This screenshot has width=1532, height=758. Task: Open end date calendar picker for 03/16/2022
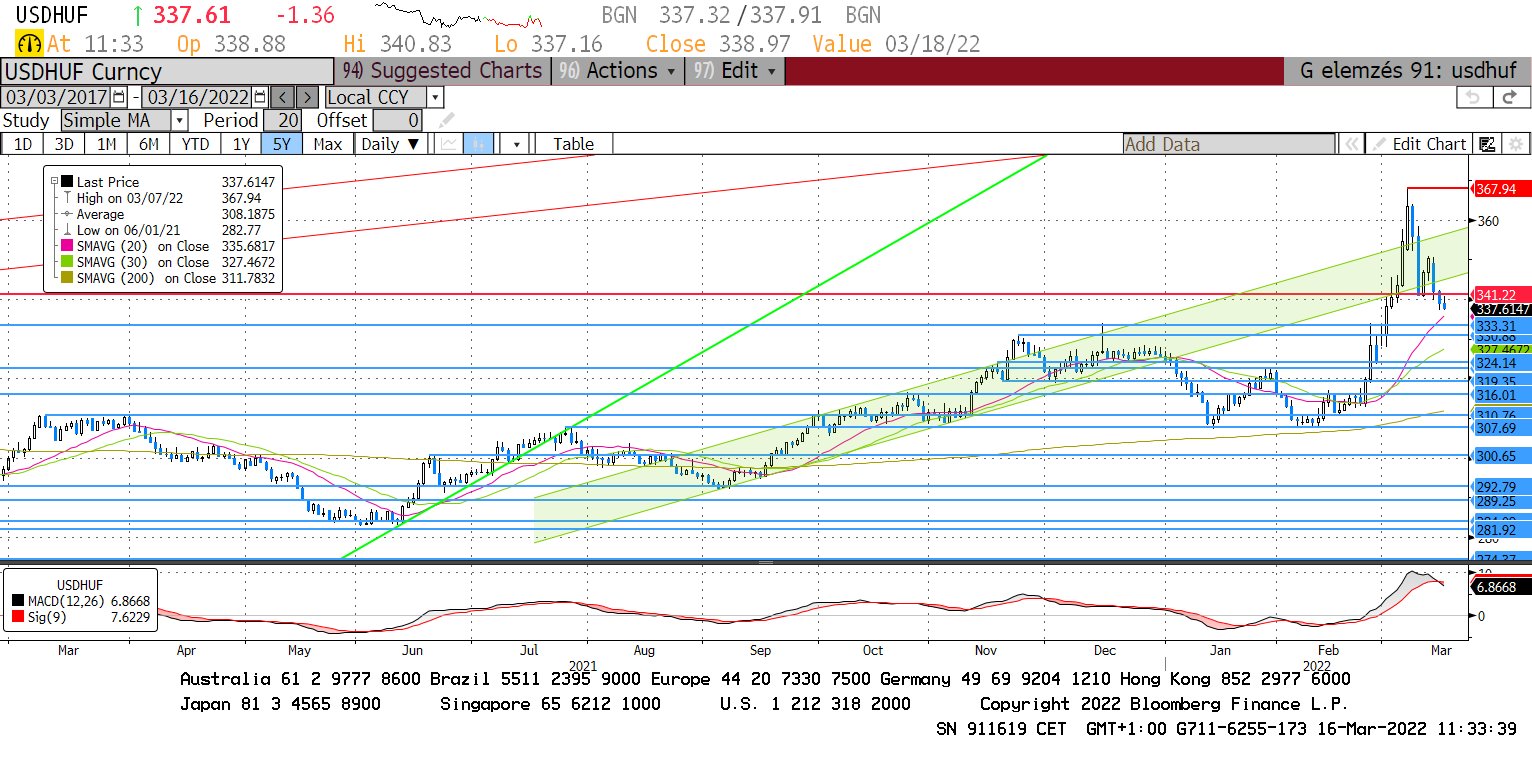point(260,97)
